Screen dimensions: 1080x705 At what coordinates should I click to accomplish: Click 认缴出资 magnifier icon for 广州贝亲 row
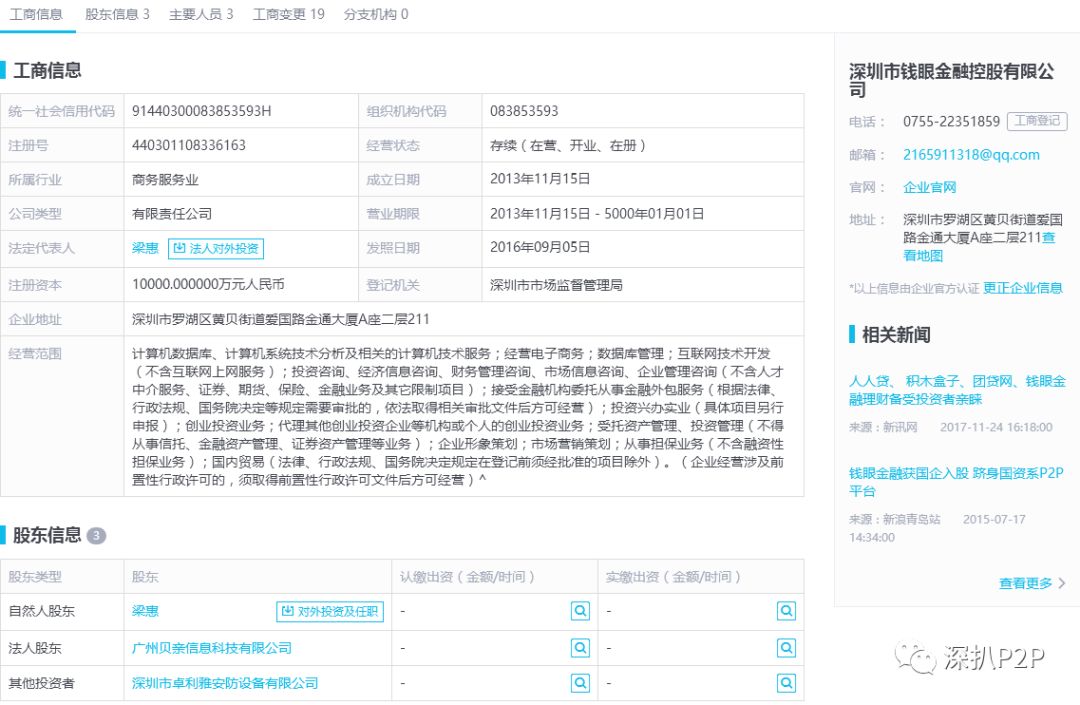tap(581, 648)
